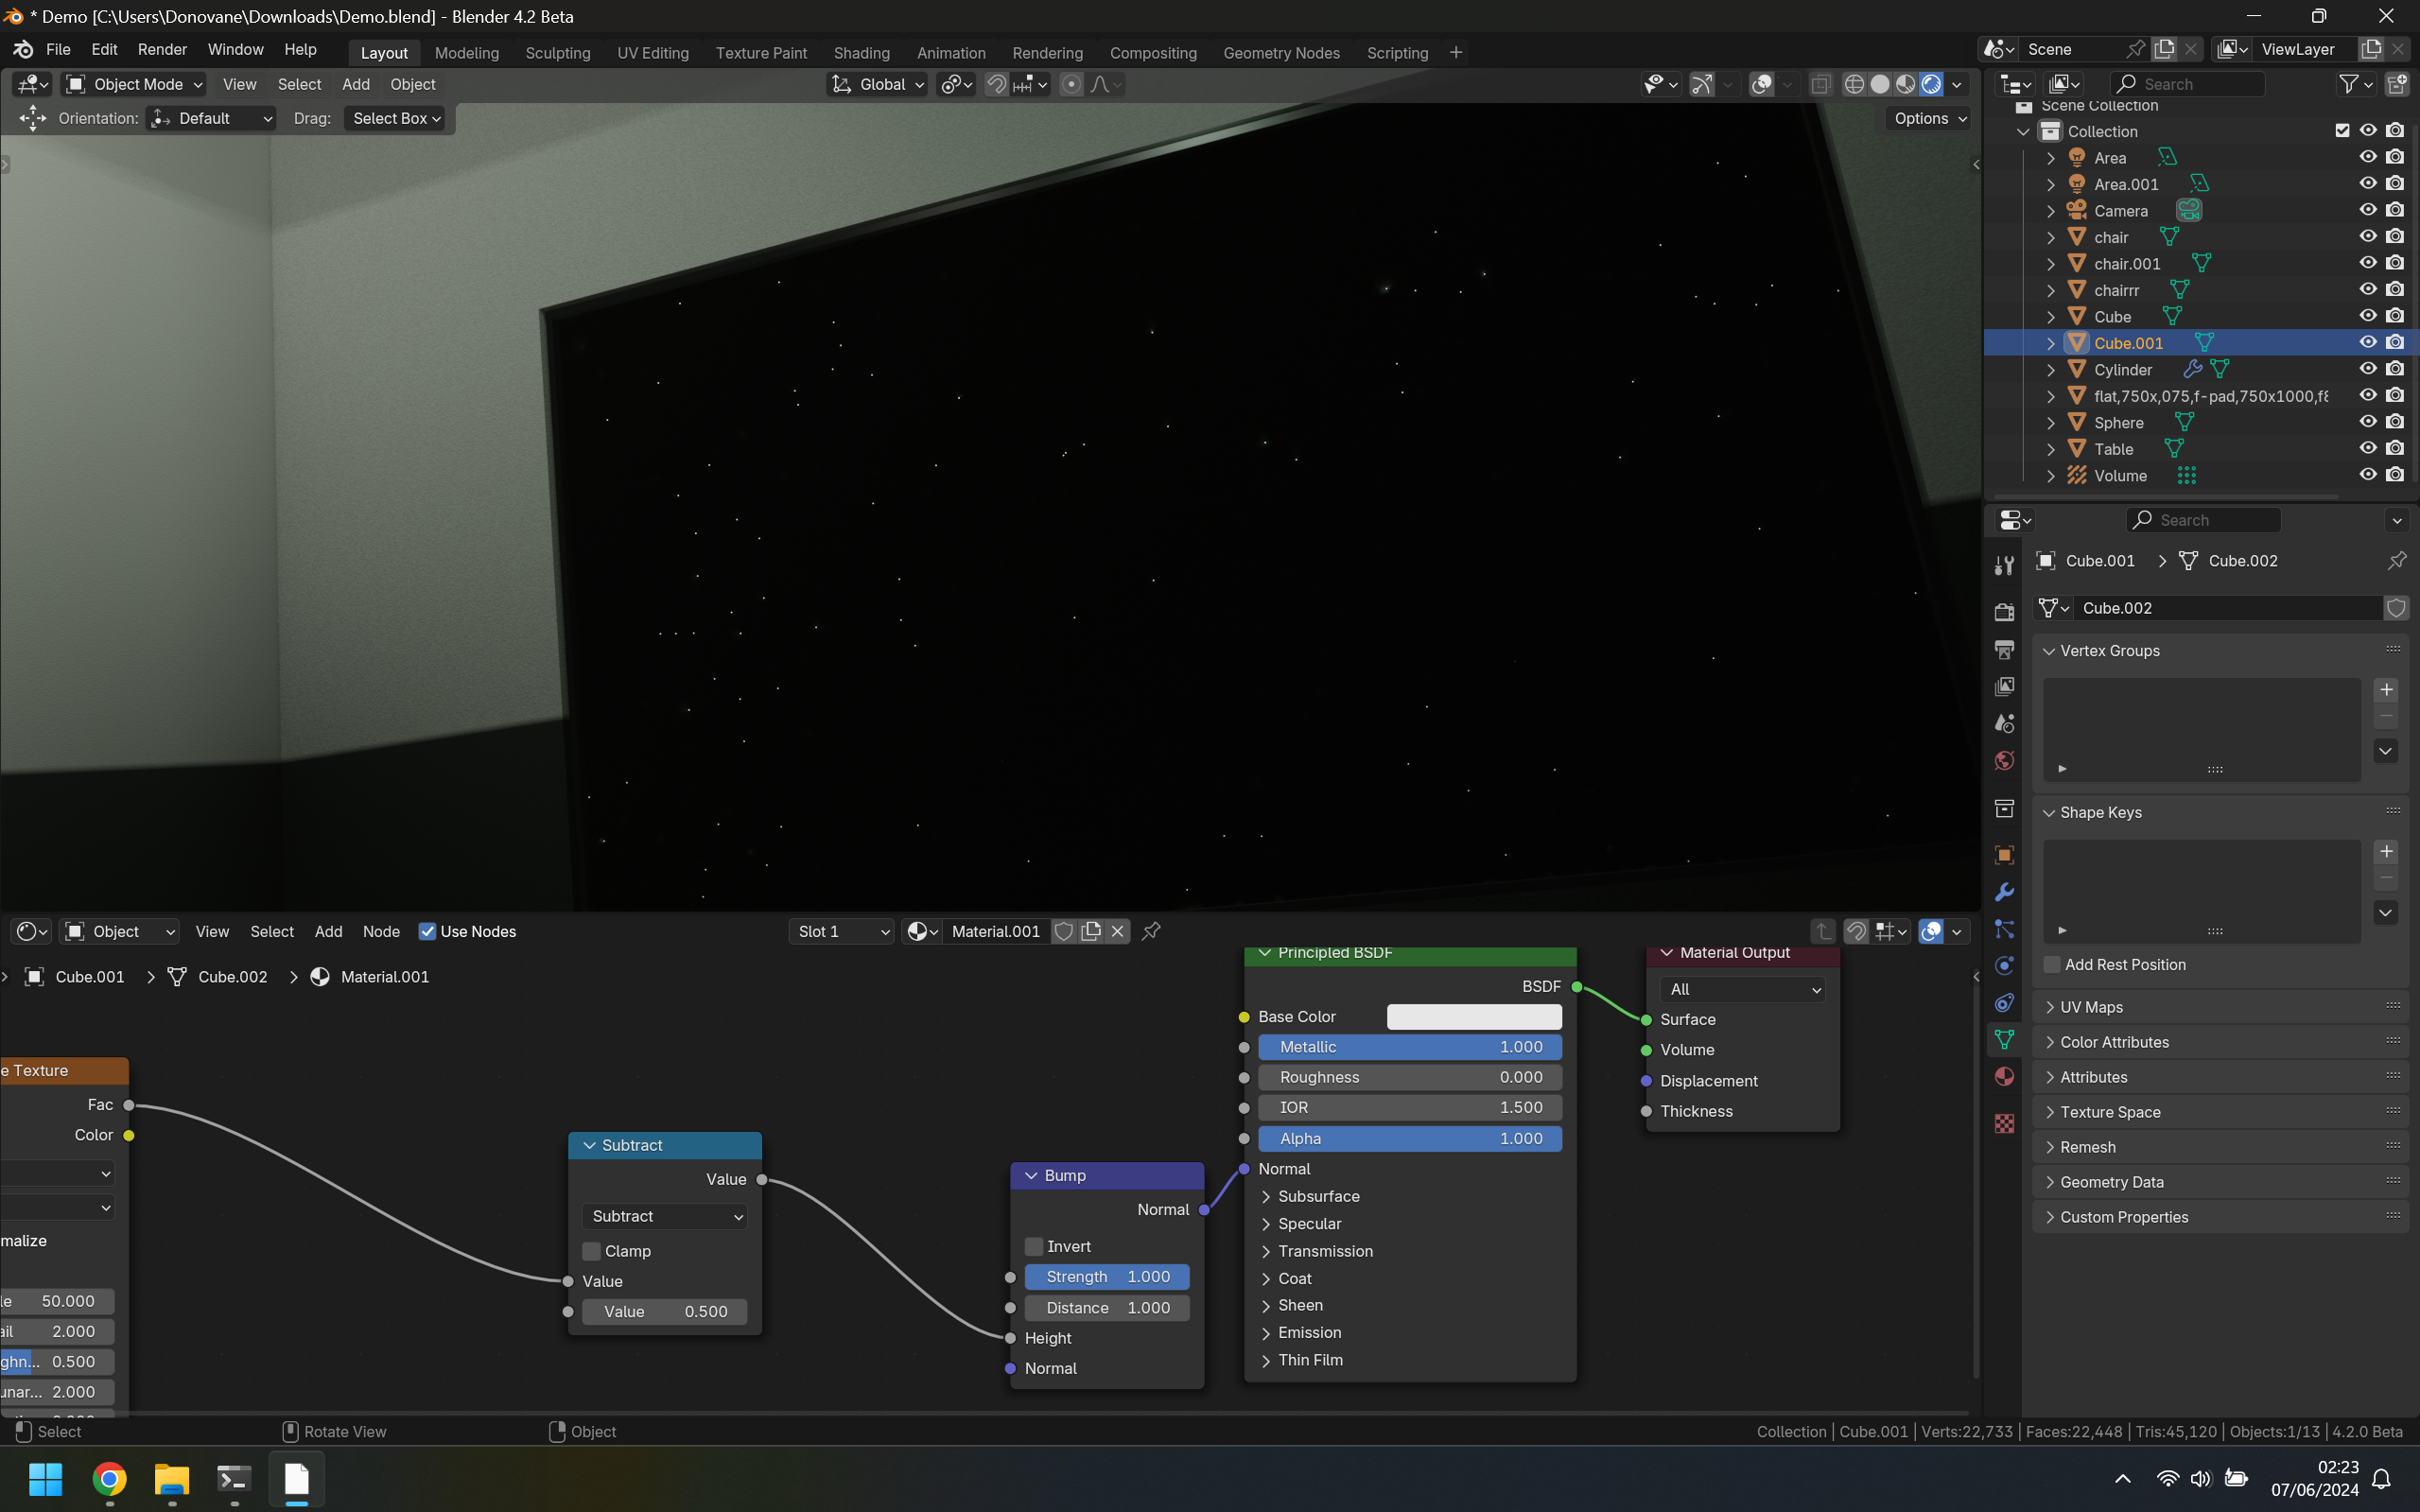Open Vertex Groups specials arrow menu
The image size is (2420, 1512).
click(x=2386, y=751)
